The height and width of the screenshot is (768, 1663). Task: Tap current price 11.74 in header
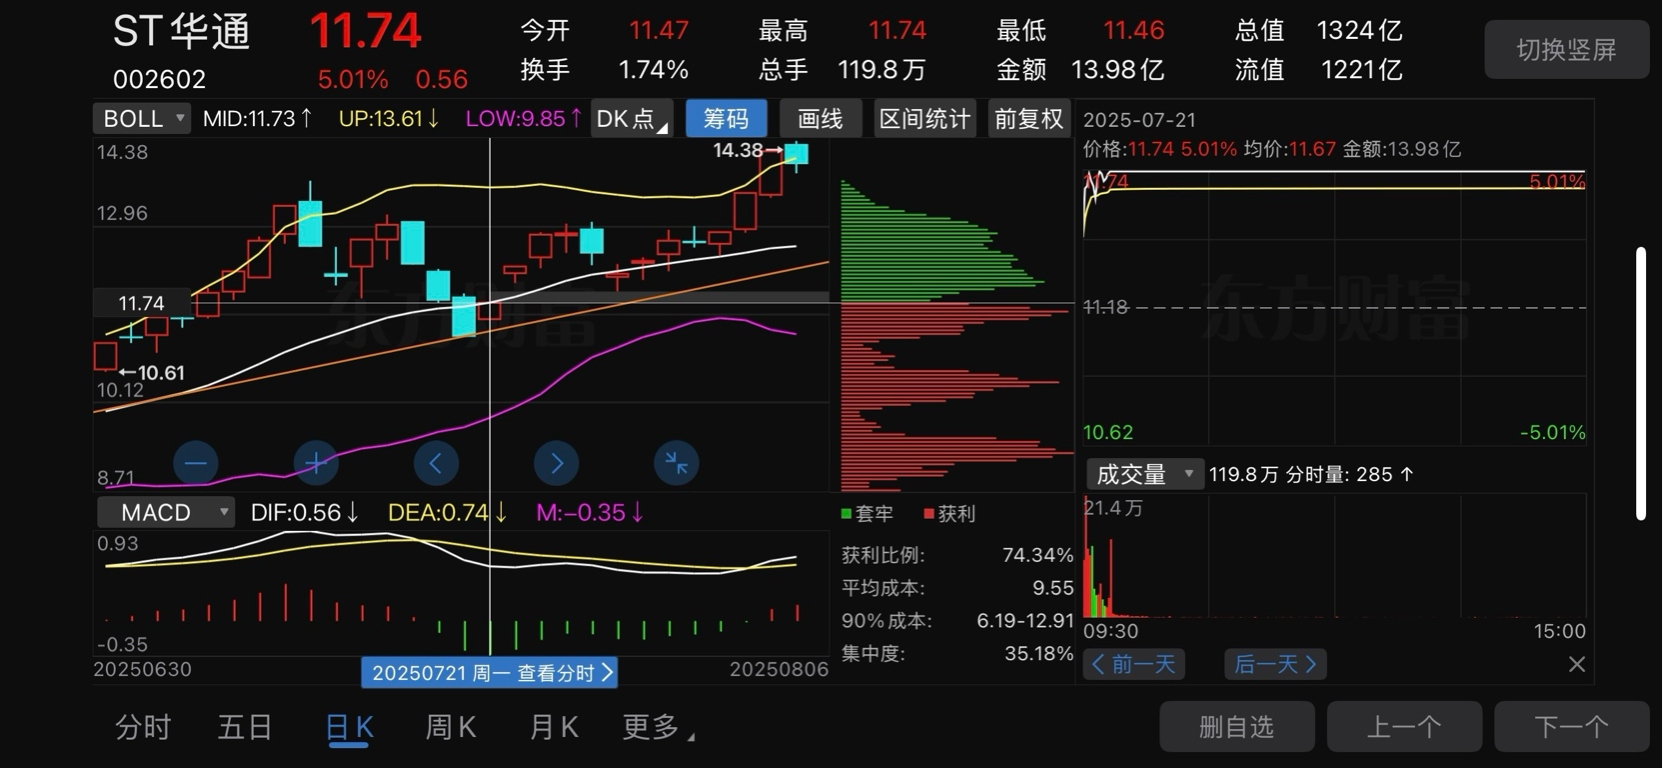point(366,31)
